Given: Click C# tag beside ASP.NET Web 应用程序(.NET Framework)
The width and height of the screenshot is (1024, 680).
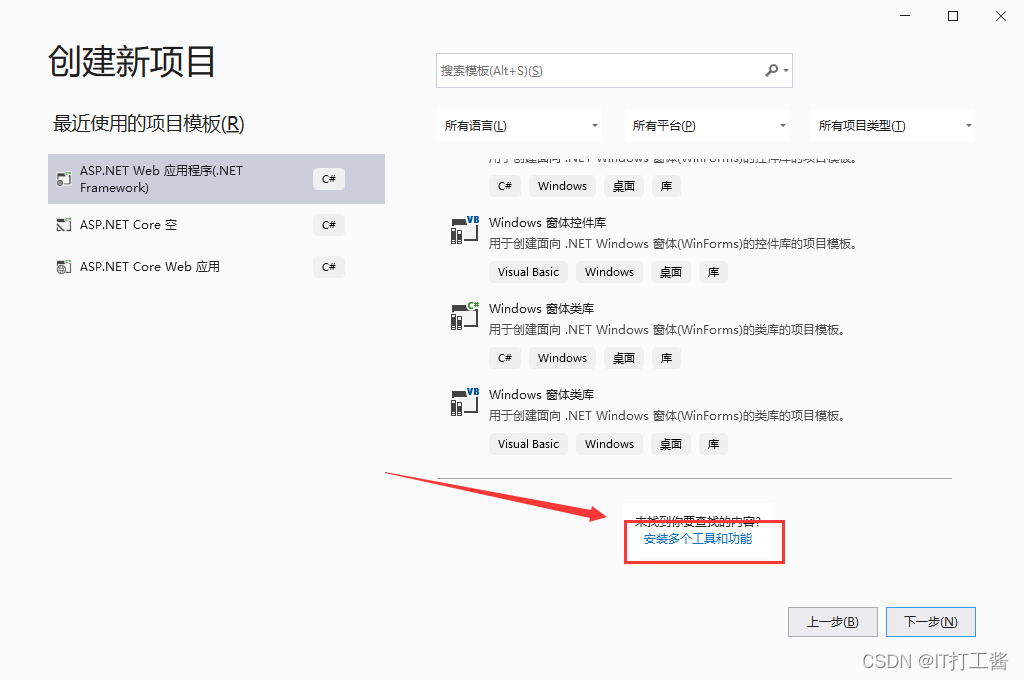Looking at the screenshot, I should [328, 179].
